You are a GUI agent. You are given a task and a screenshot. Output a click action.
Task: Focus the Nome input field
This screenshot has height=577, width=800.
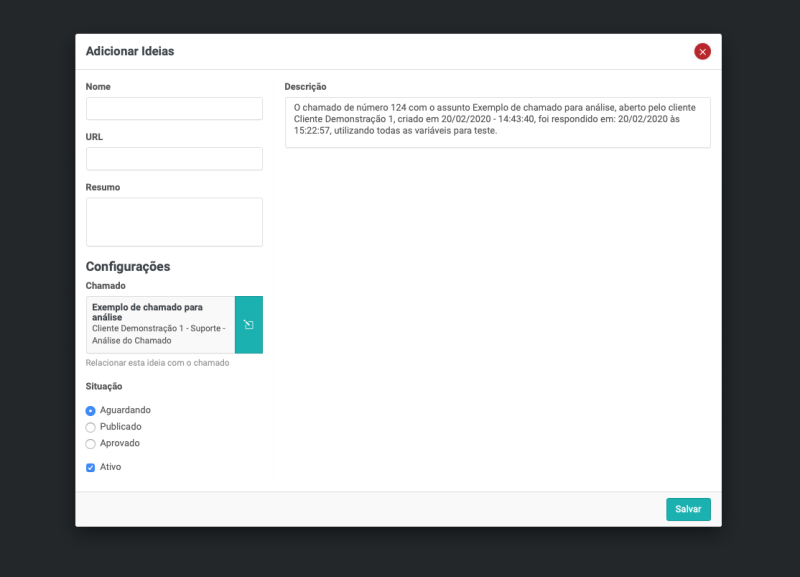[174, 109]
